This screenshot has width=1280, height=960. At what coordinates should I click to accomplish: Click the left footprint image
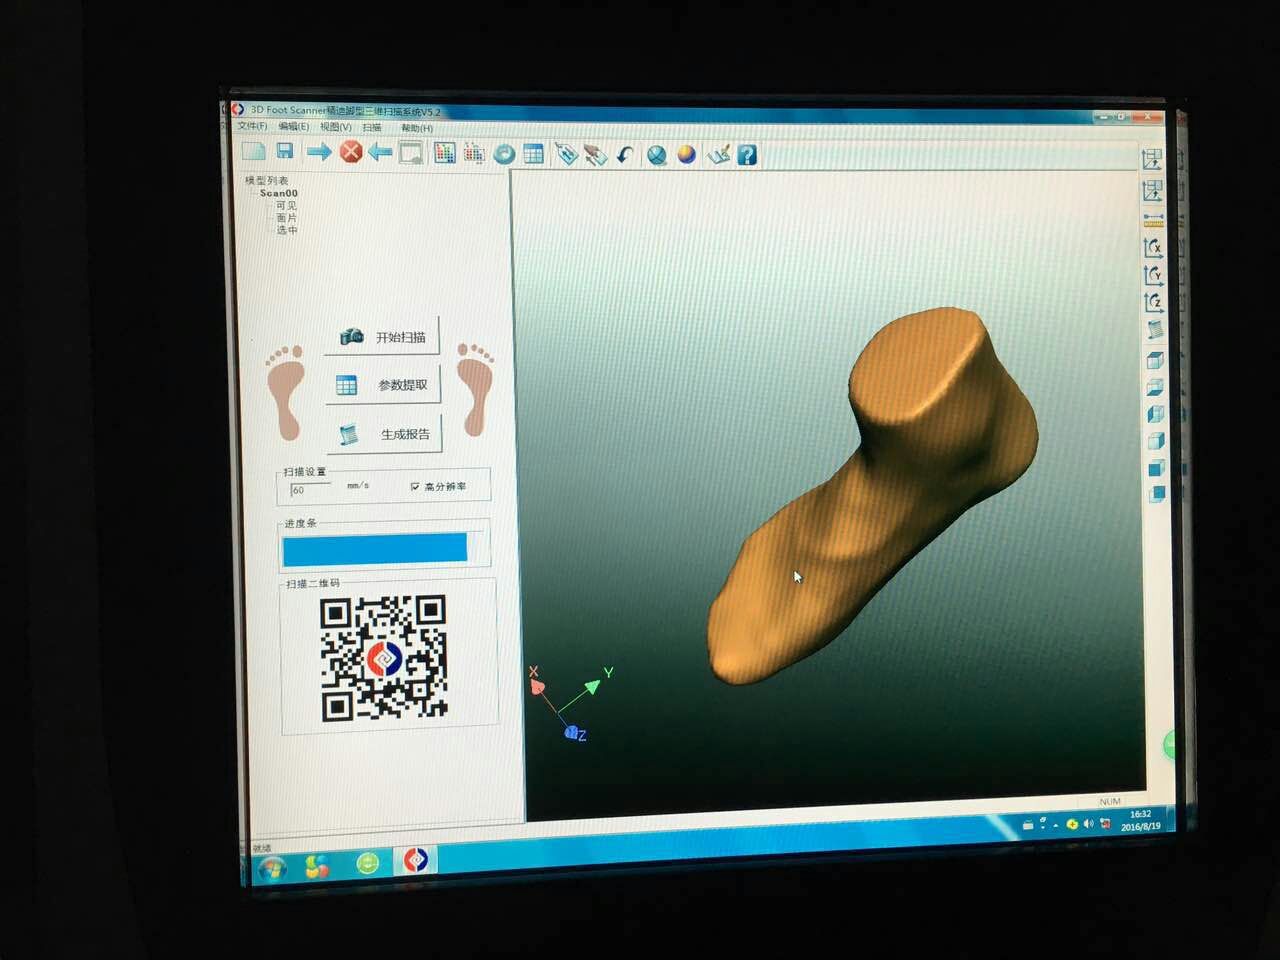[x=286, y=393]
